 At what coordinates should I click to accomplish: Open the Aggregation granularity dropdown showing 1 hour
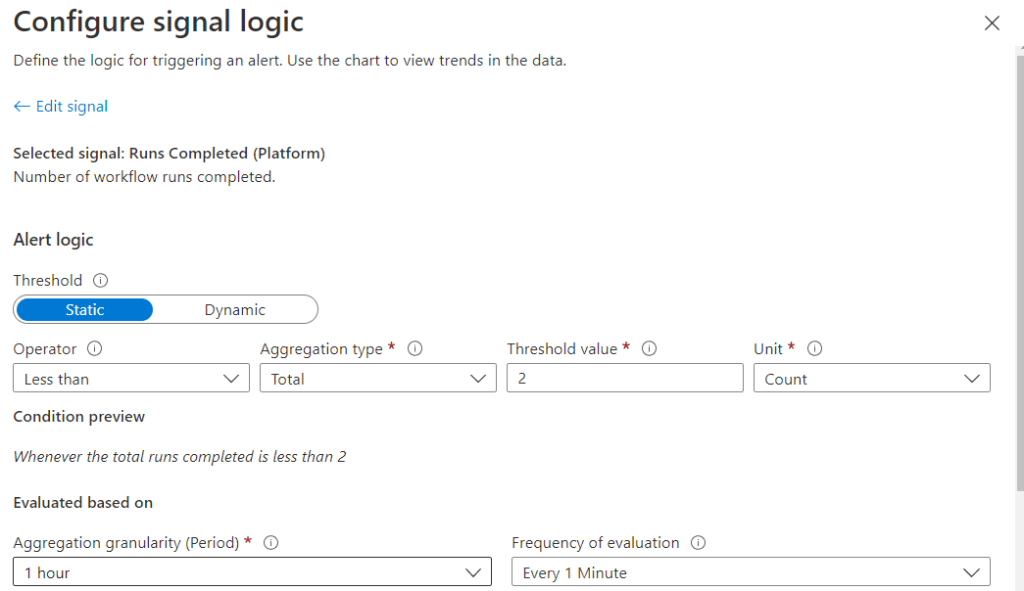[252, 573]
